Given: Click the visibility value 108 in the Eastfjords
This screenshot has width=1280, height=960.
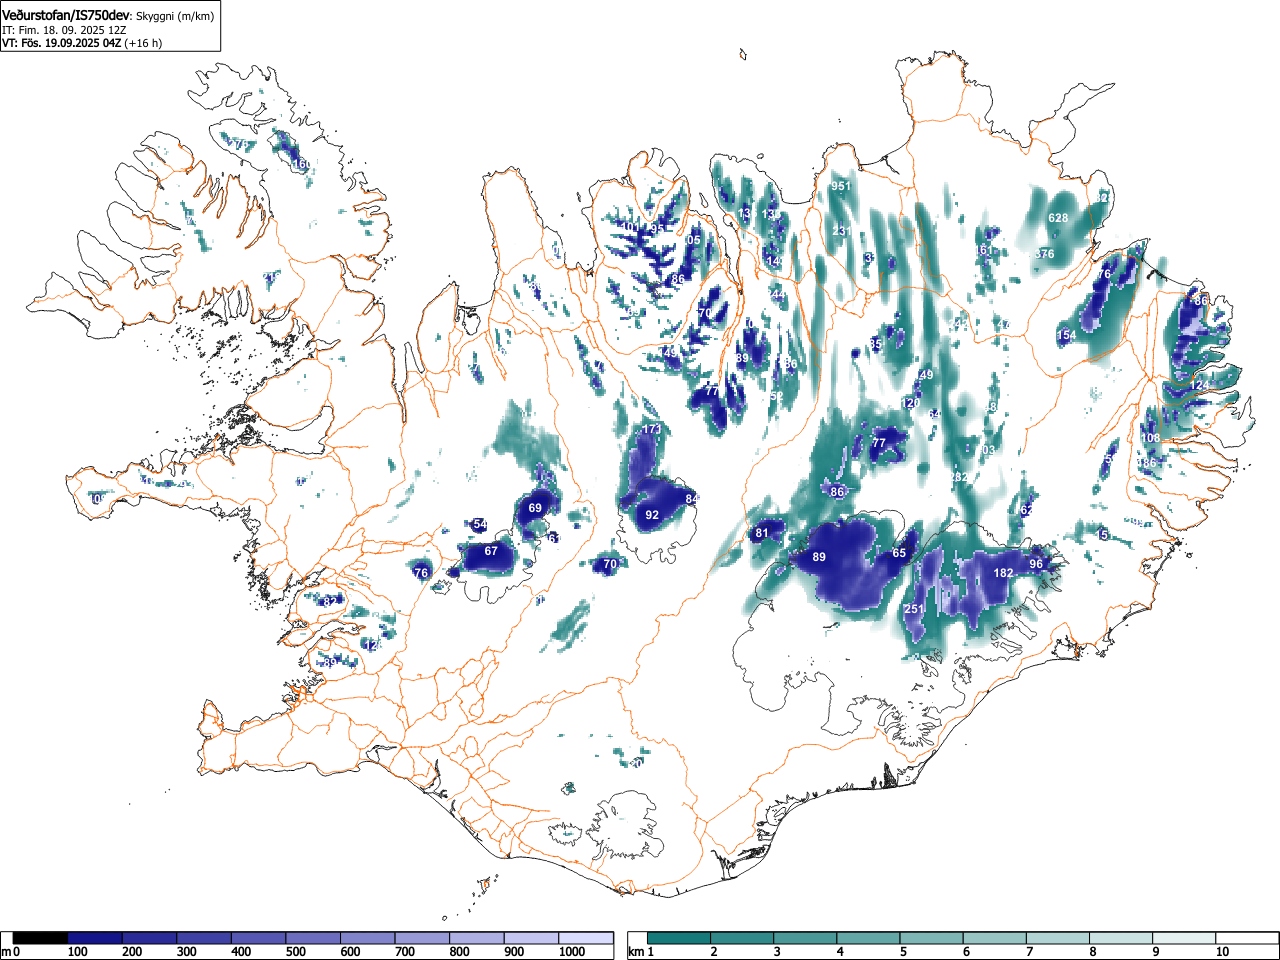Looking at the screenshot, I should [x=1151, y=438].
